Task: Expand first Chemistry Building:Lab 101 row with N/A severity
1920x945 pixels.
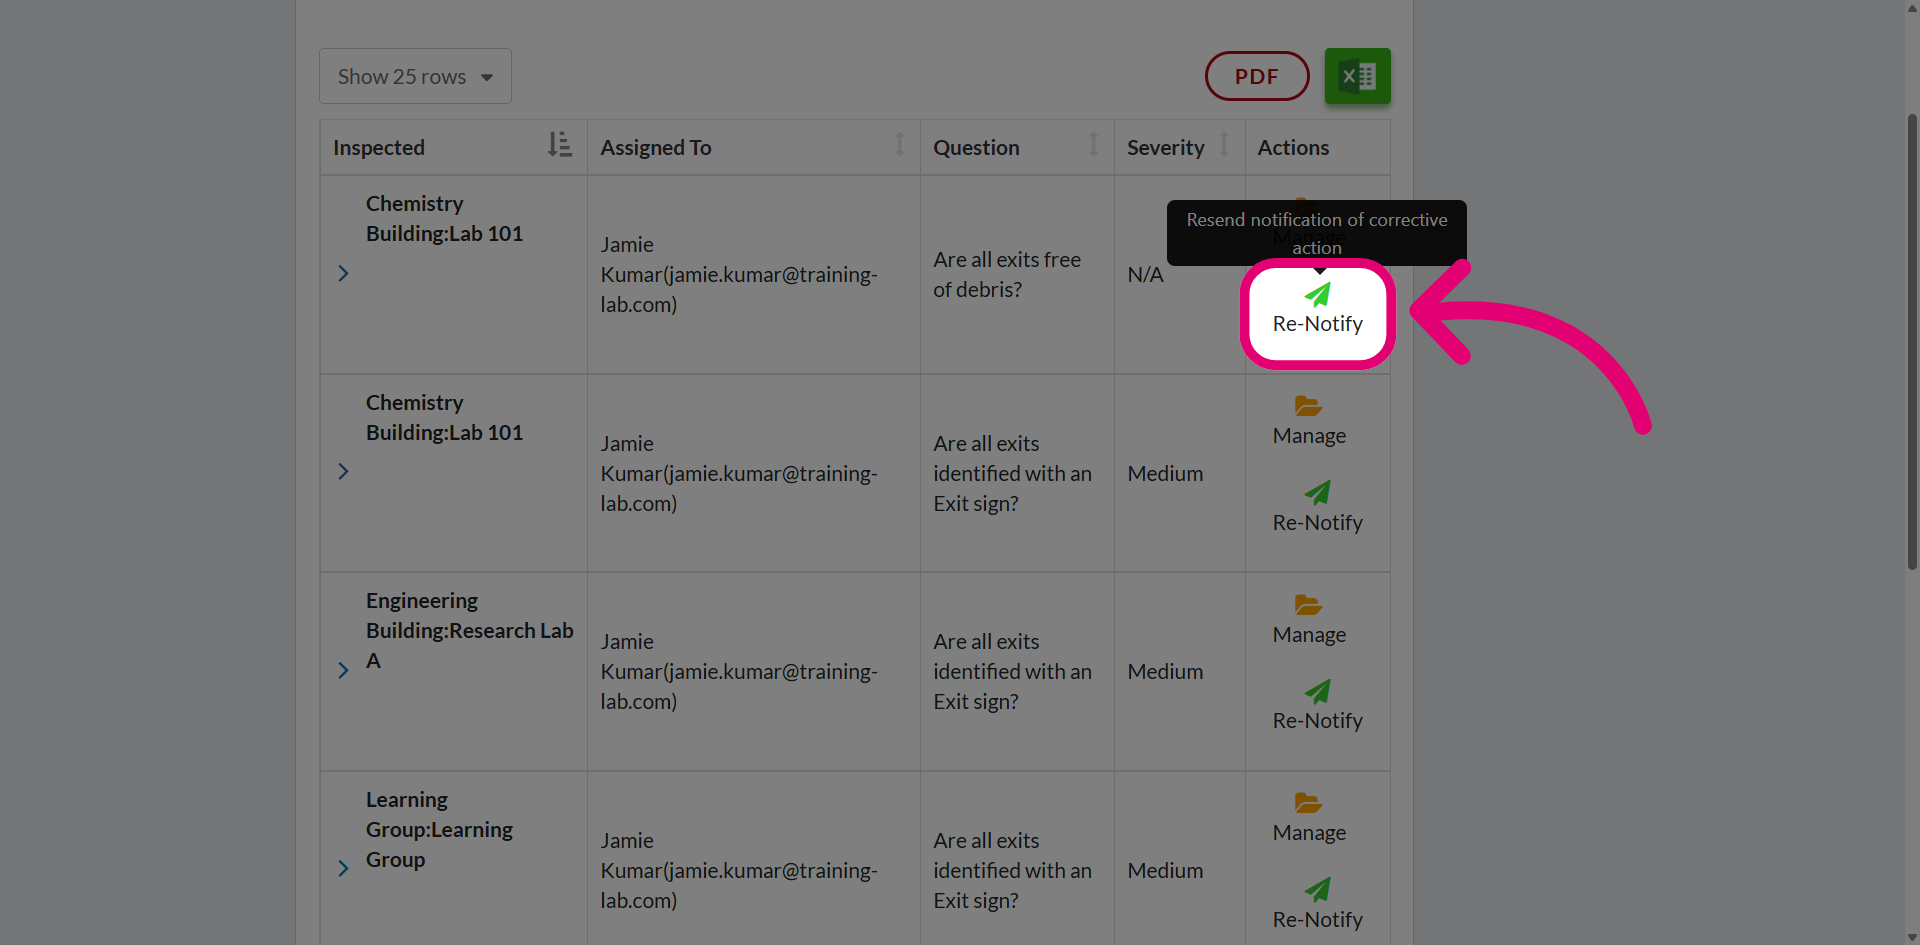Action: [343, 273]
